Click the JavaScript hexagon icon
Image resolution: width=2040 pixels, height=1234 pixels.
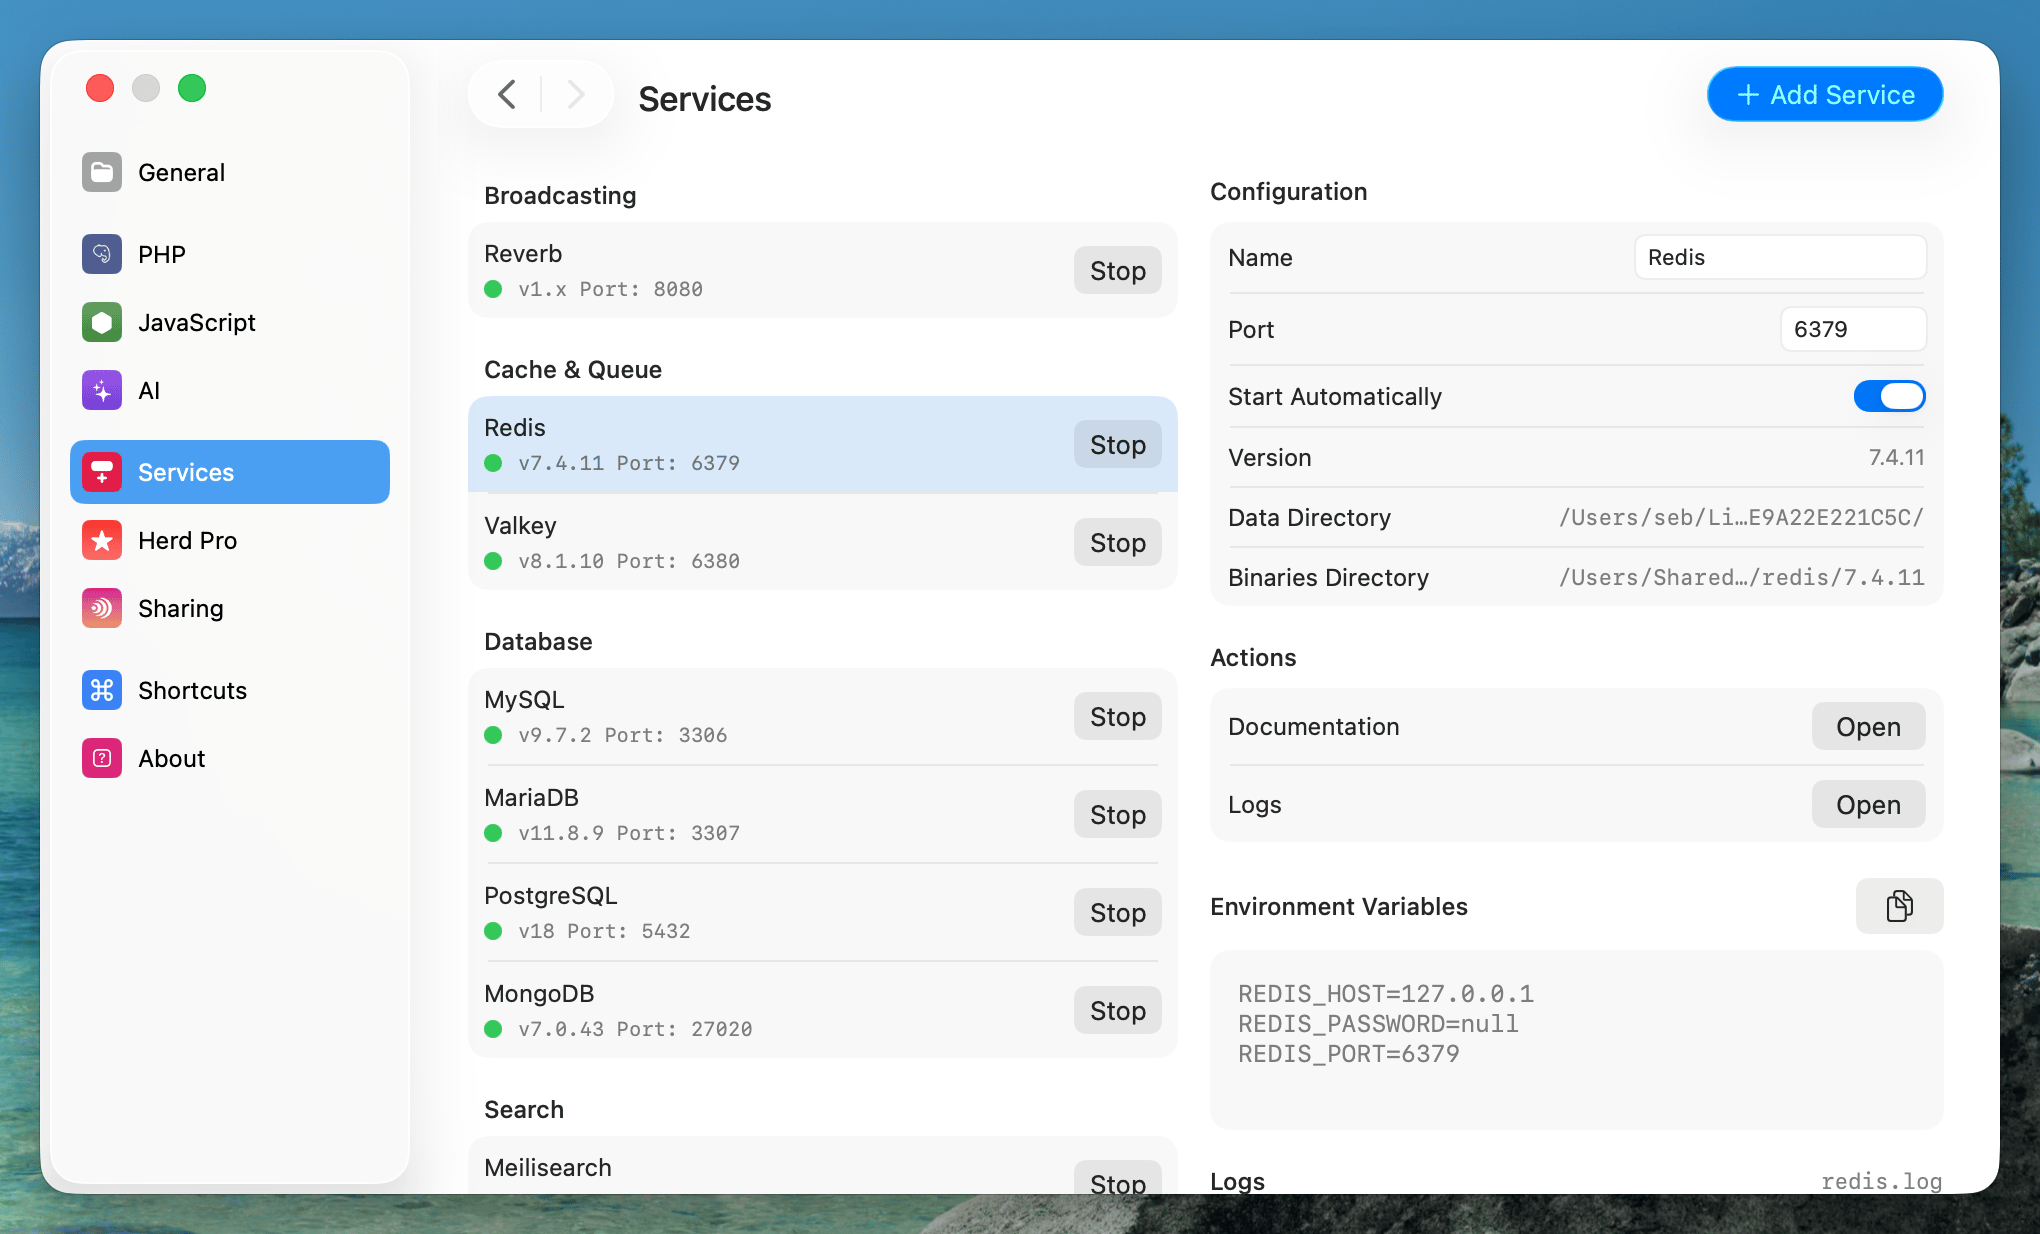pyautogui.click(x=102, y=322)
